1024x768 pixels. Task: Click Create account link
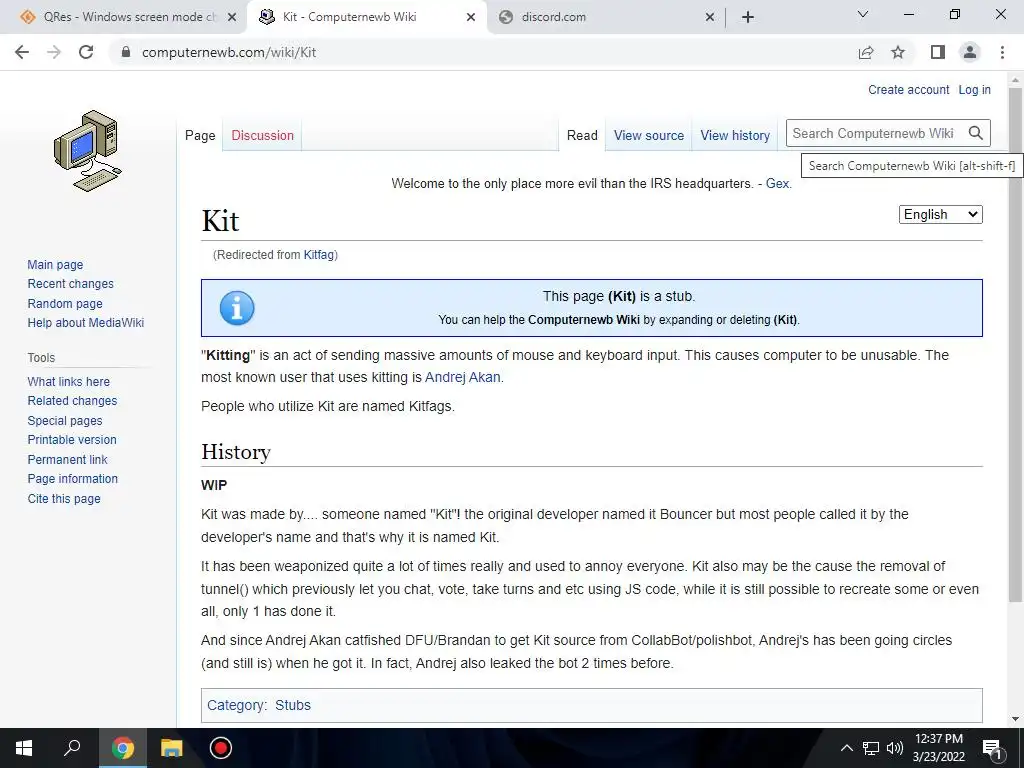tap(908, 89)
